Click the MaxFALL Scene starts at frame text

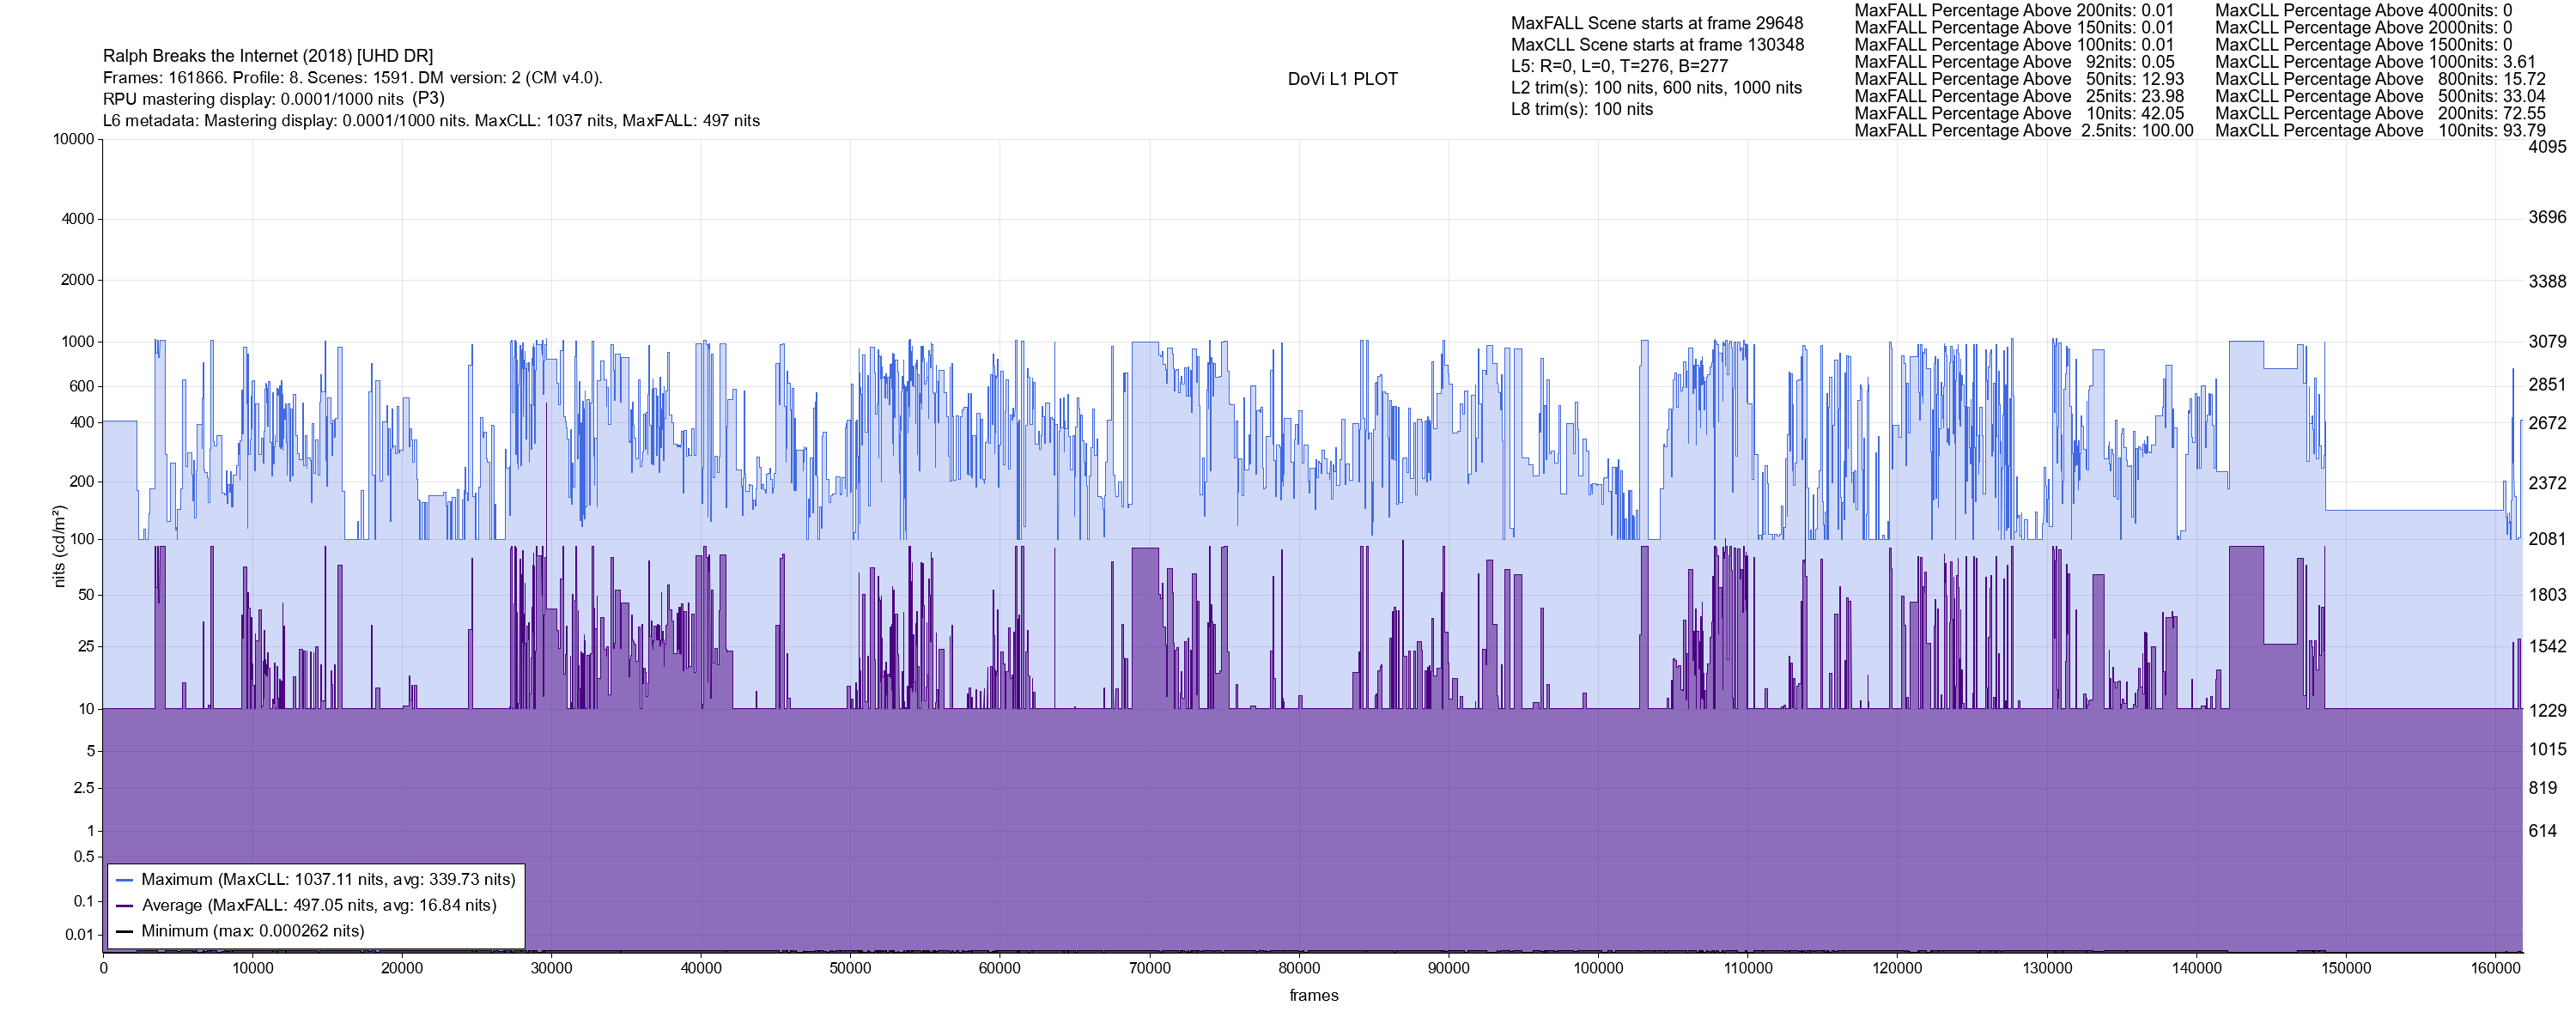(1657, 23)
